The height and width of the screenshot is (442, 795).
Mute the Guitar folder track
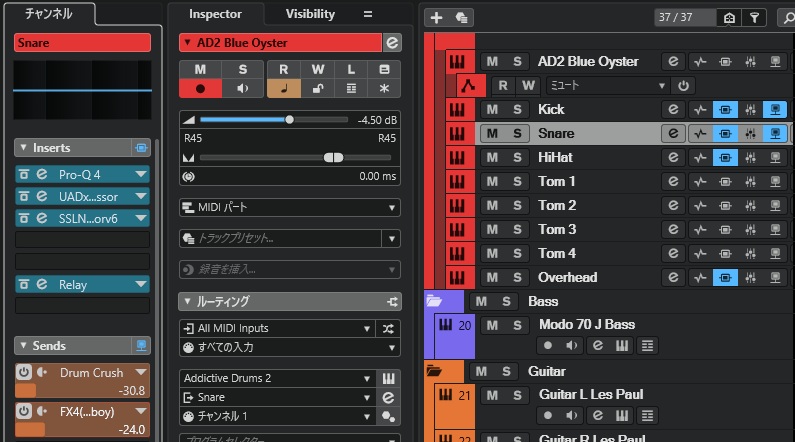(481, 372)
